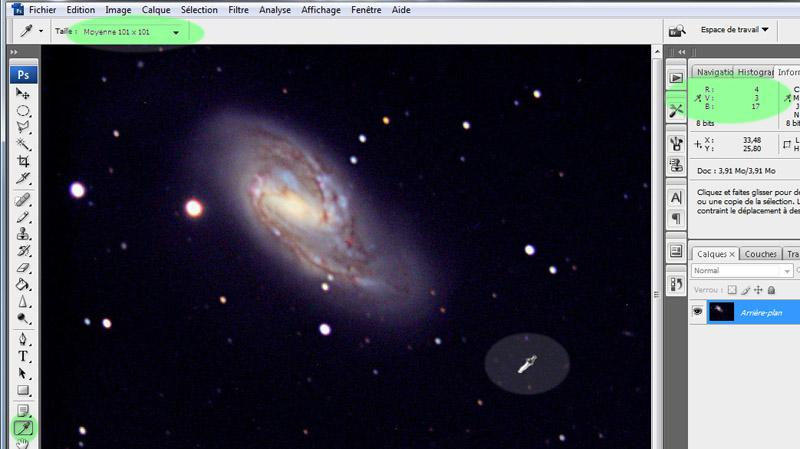
Task: Select the Notes tool
Action: click(x=22, y=410)
